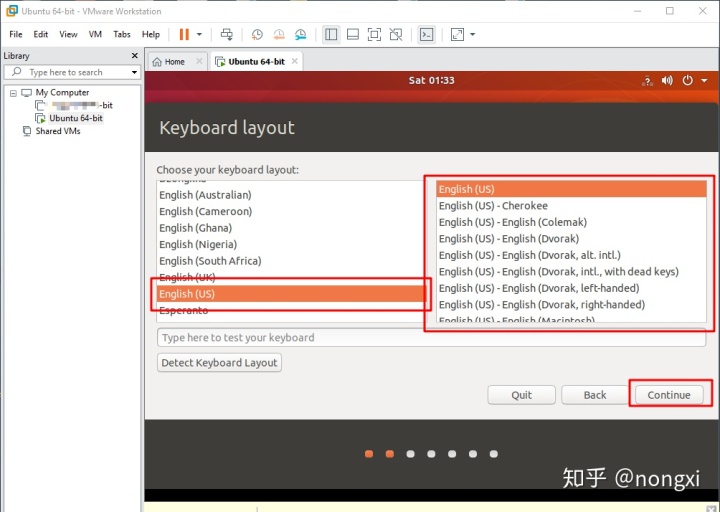This screenshot has width=720, height=512.
Task: Select English (Ghana) layout
Action: point(291,228)
